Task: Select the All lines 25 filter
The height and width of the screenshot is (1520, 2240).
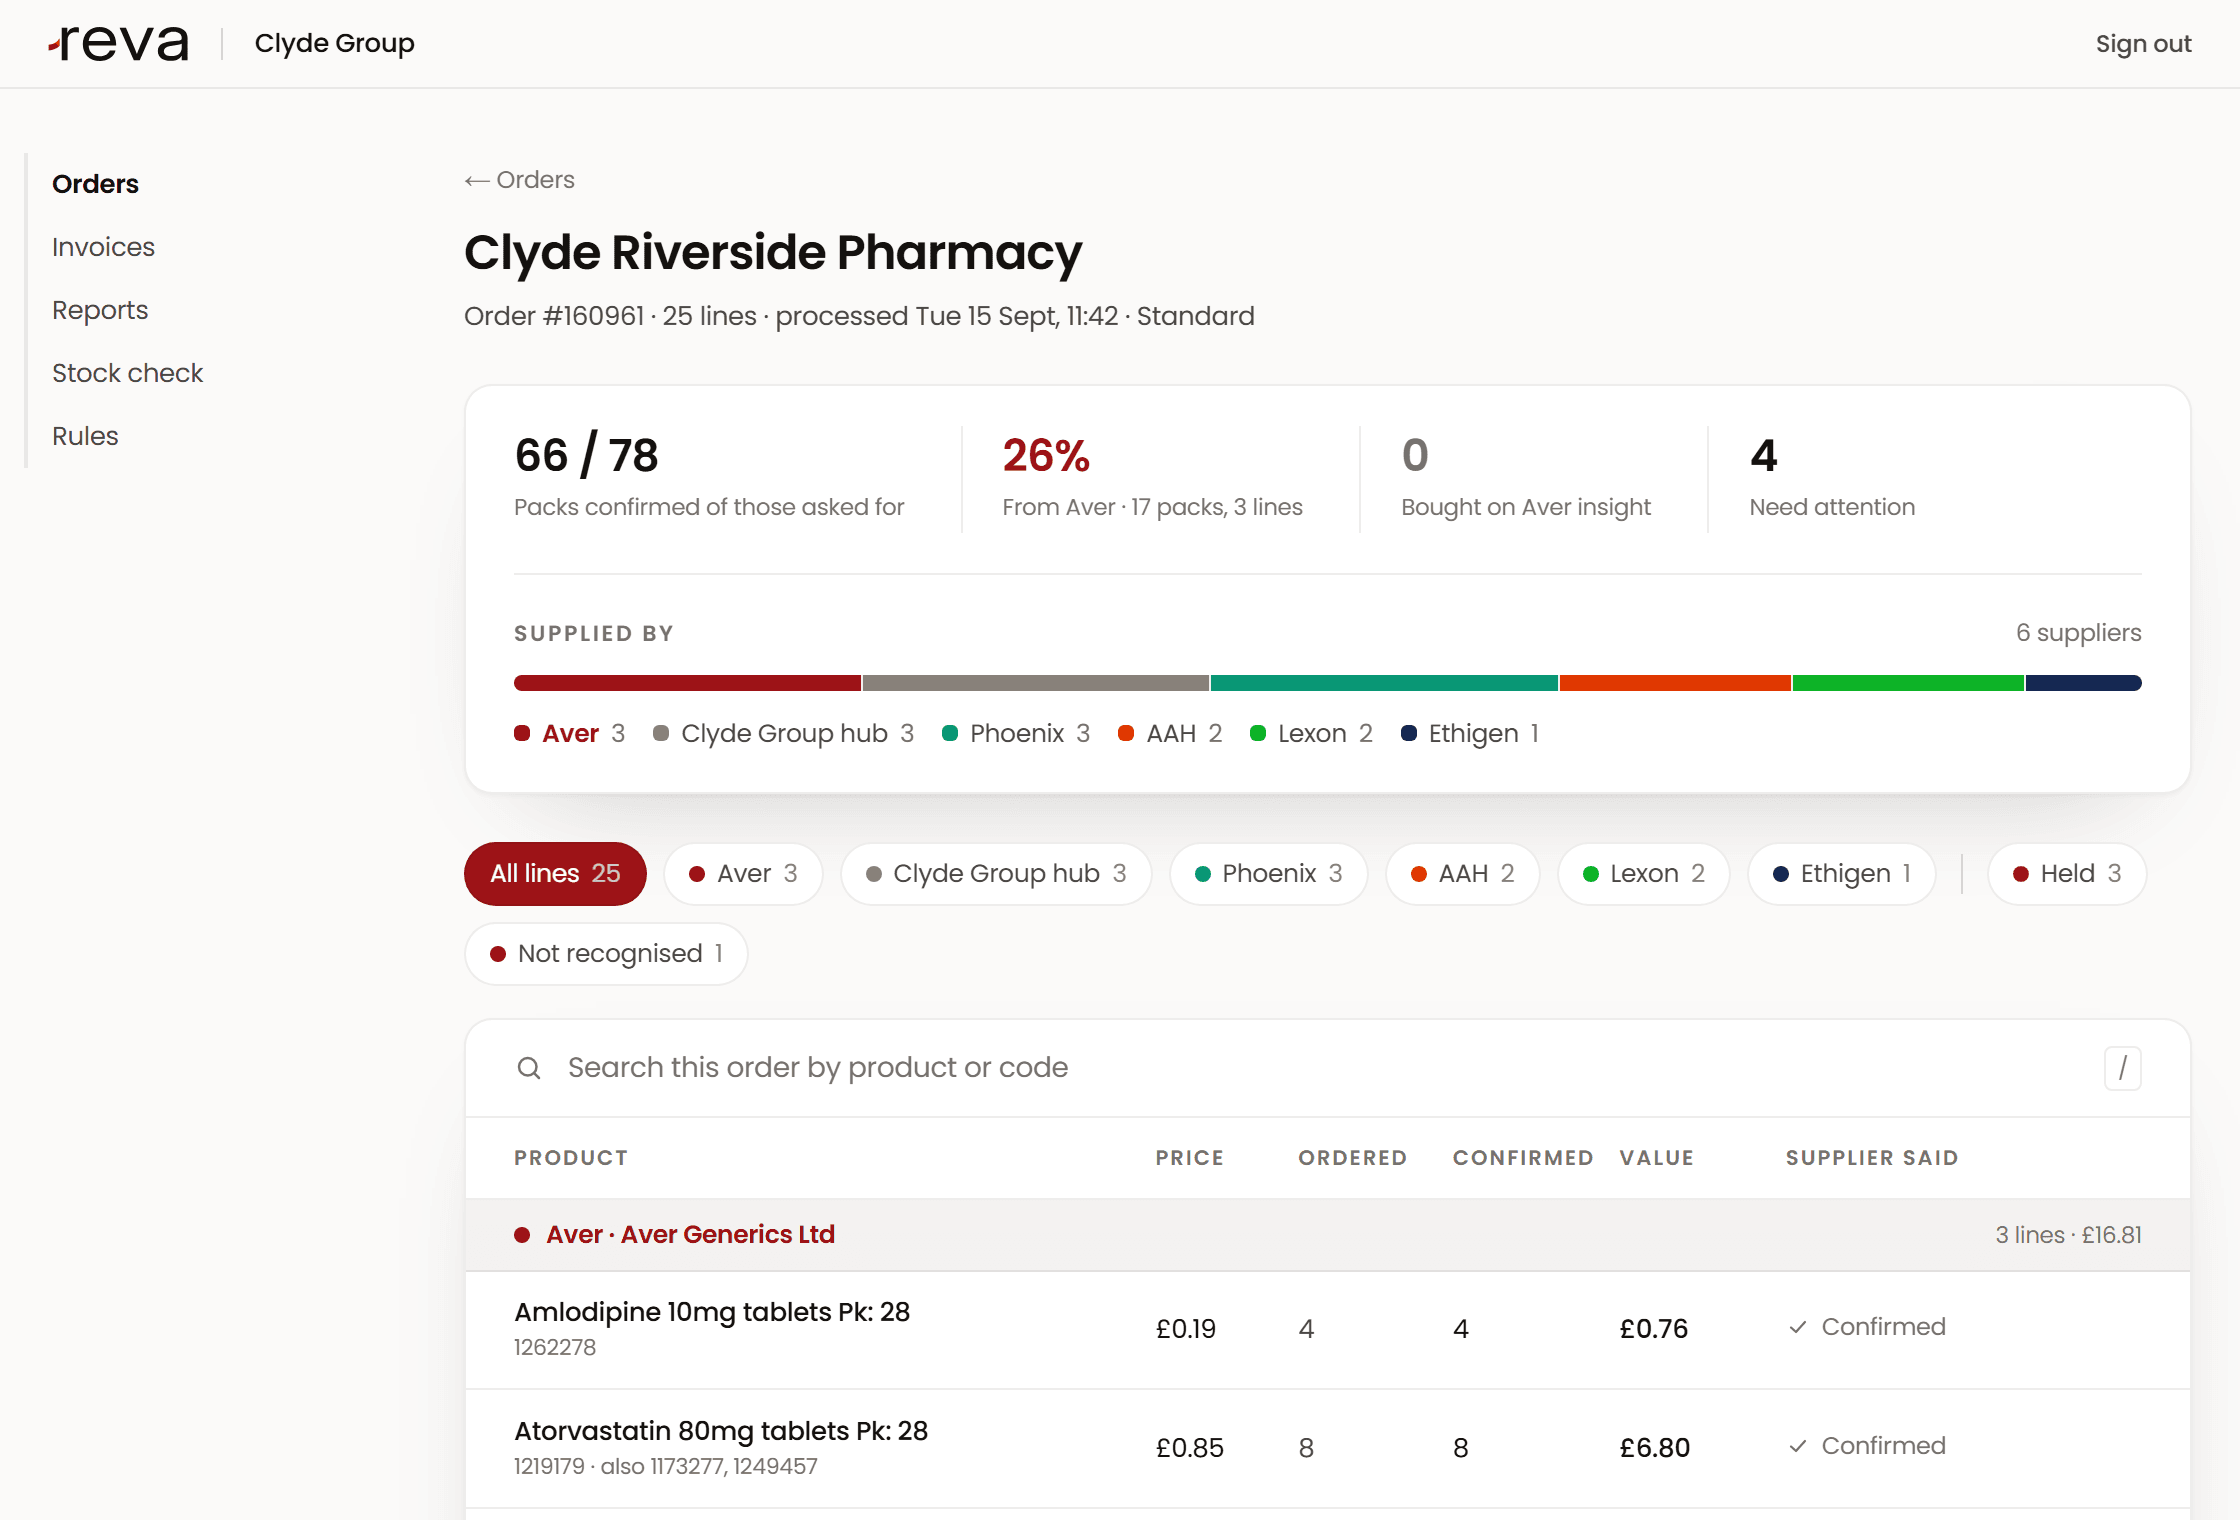Action: click(x=555, y=874)
